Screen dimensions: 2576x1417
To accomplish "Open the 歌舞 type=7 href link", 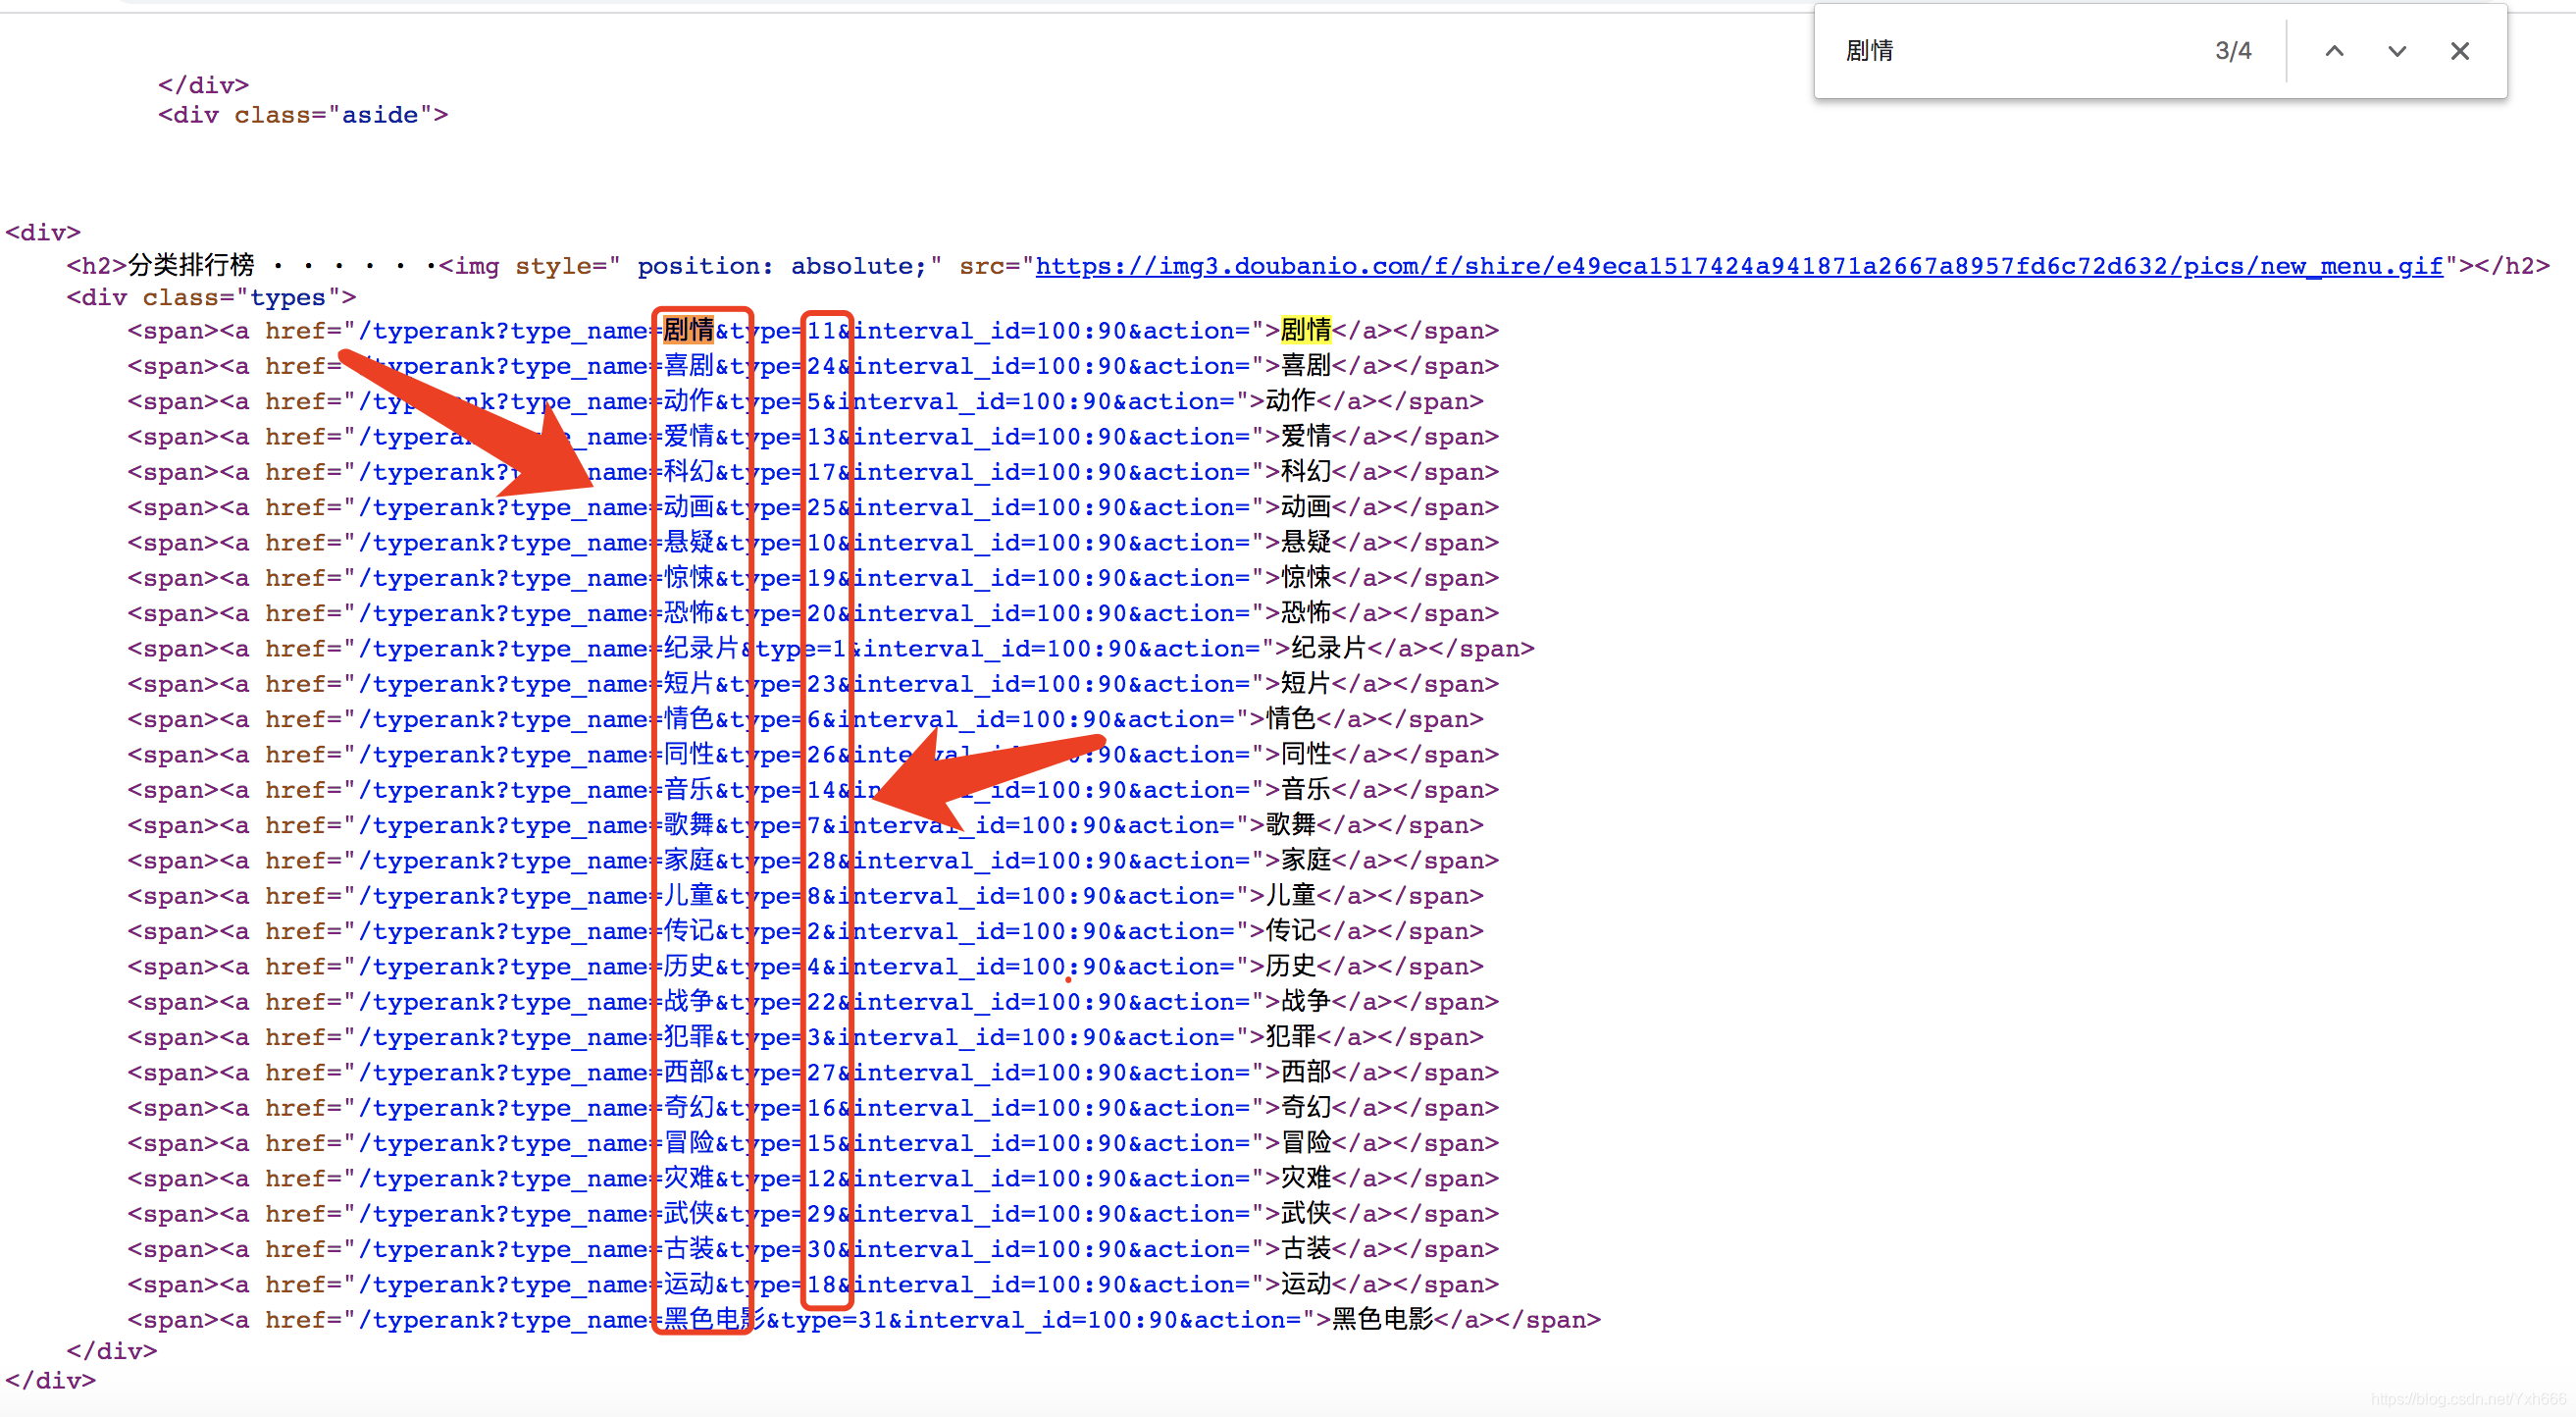I will point(797,825).
